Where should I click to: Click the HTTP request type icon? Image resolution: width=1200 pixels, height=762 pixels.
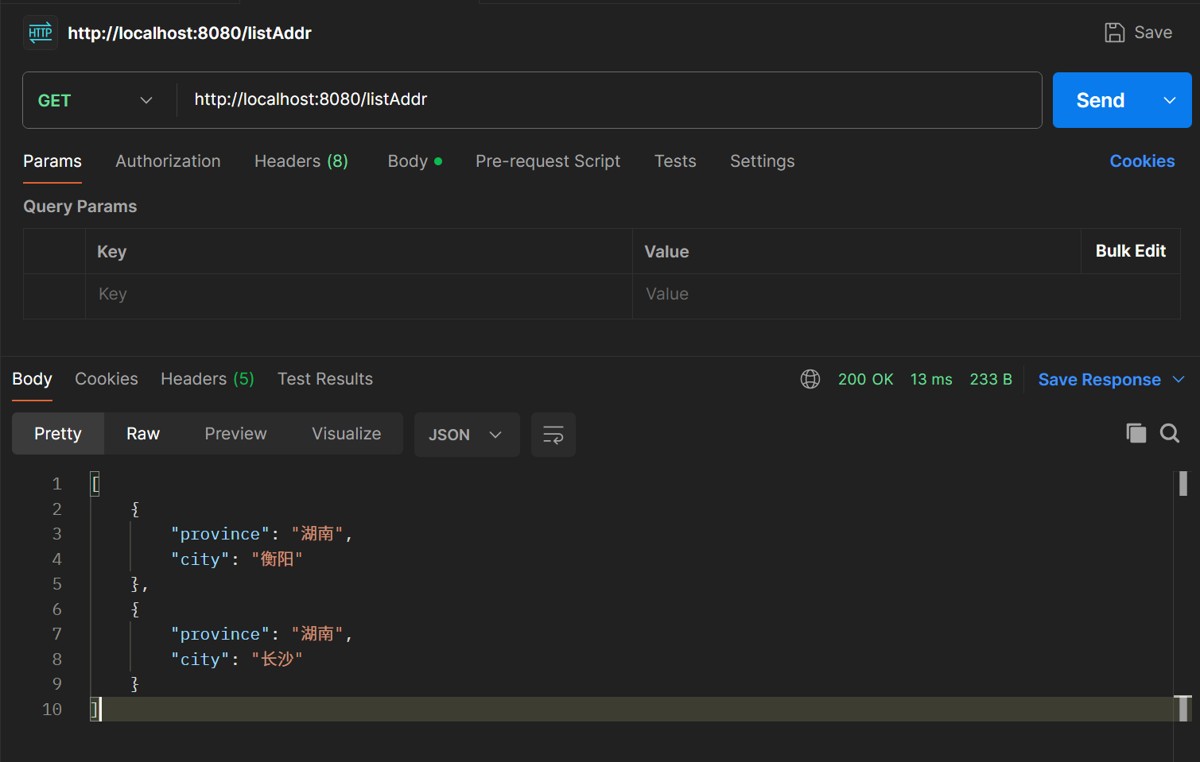40,33
